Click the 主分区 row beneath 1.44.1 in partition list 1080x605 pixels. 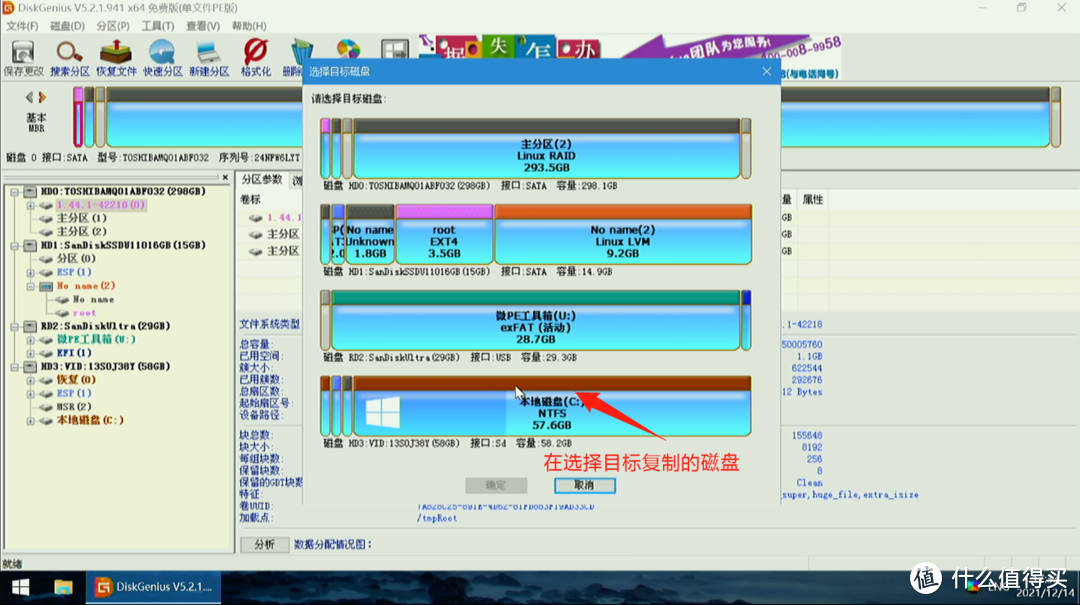pyautogui.click(x=283, y=234)
